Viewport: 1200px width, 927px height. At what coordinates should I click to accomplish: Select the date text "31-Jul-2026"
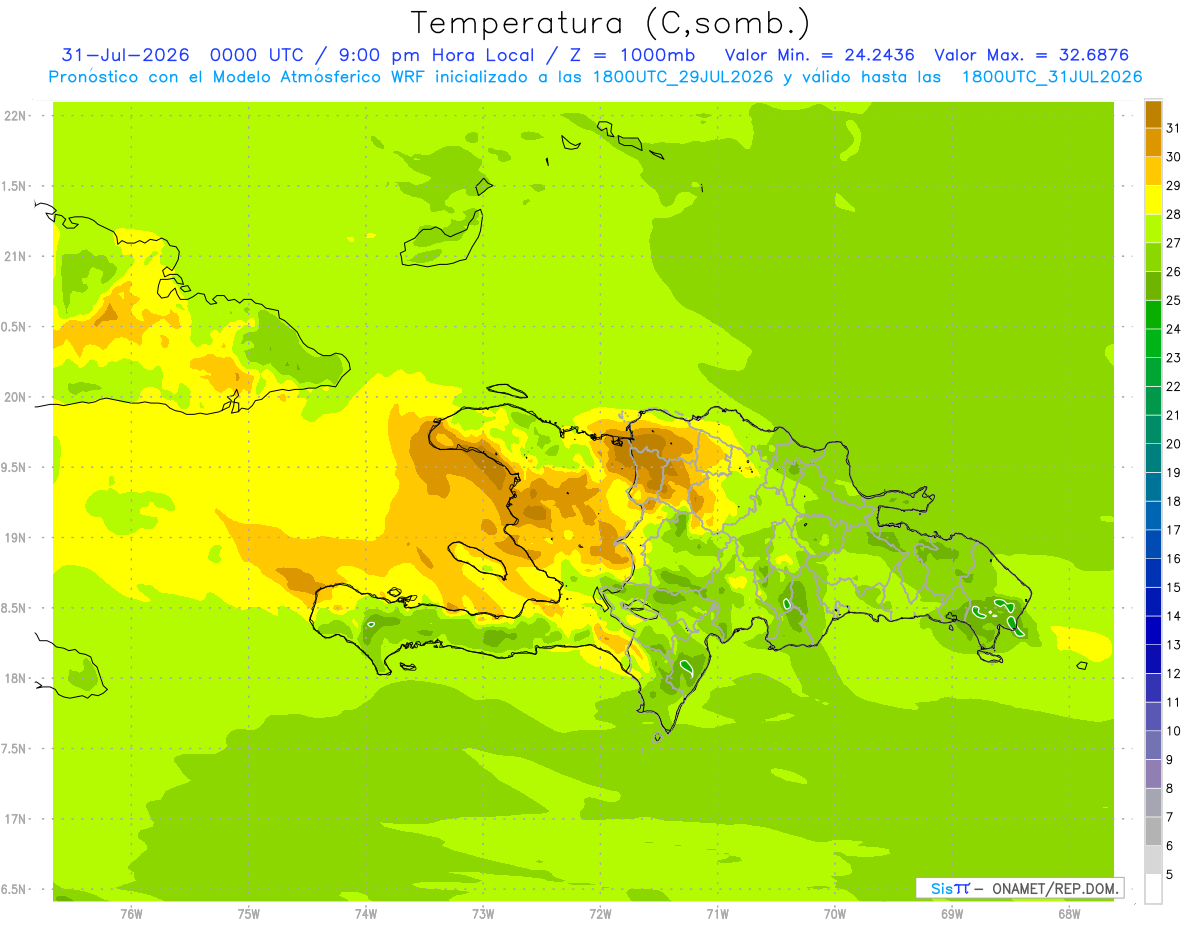coord(125,55)
